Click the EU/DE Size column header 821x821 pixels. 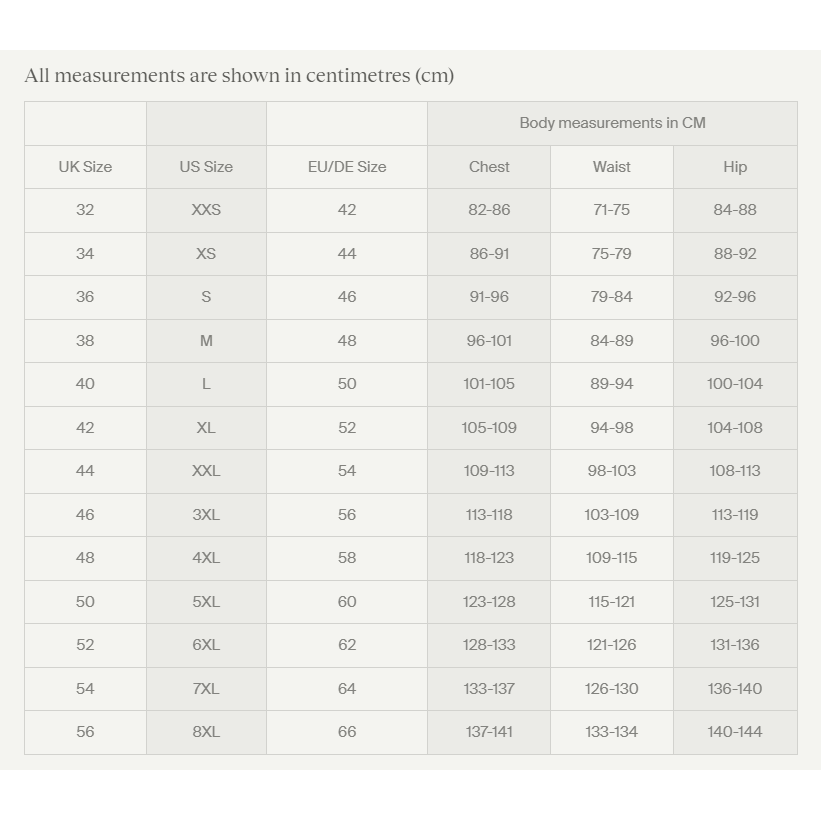tap(347, 167)
